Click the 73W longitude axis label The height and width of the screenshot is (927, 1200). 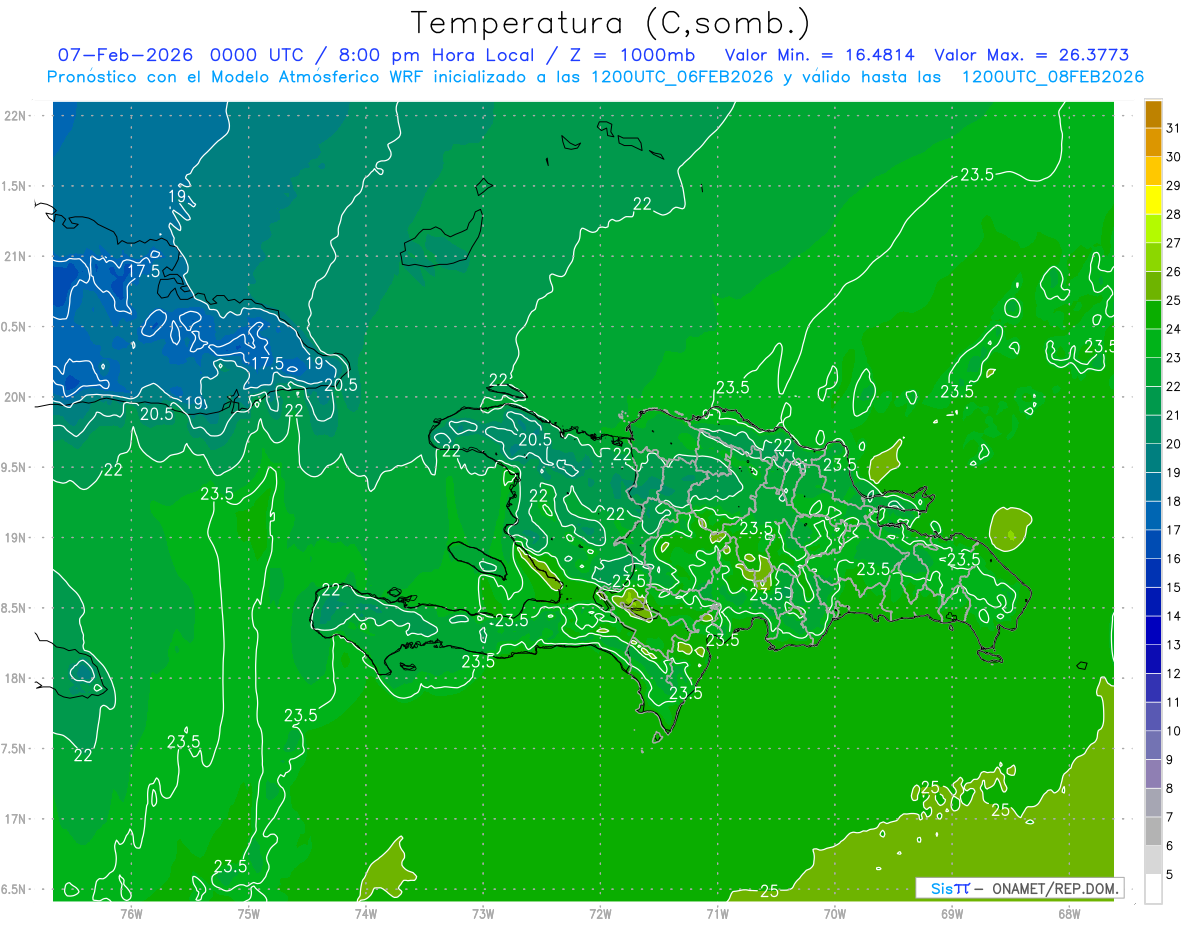482,913
